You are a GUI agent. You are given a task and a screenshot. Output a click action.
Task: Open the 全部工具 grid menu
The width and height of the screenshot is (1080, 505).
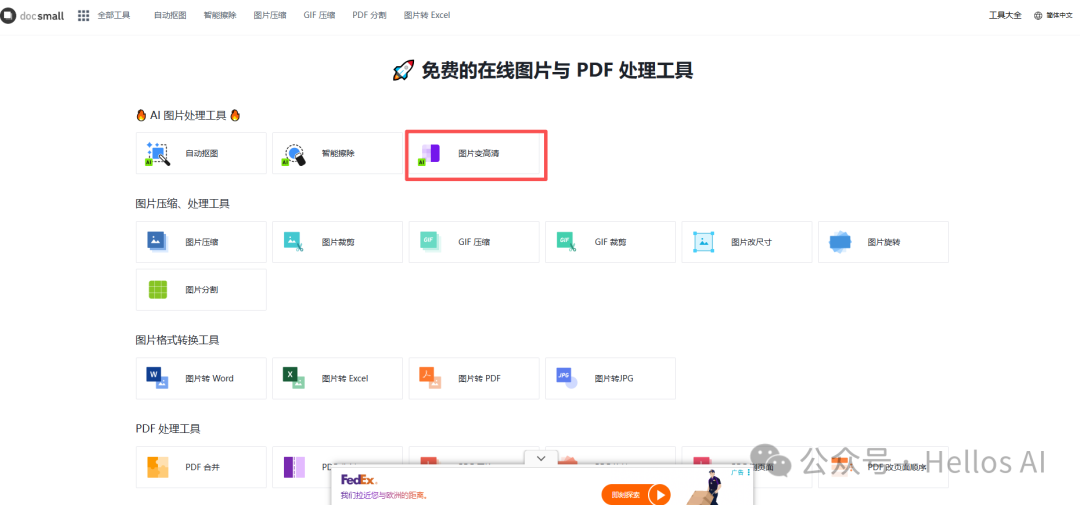pyautogui.click(x=104, y=15)
